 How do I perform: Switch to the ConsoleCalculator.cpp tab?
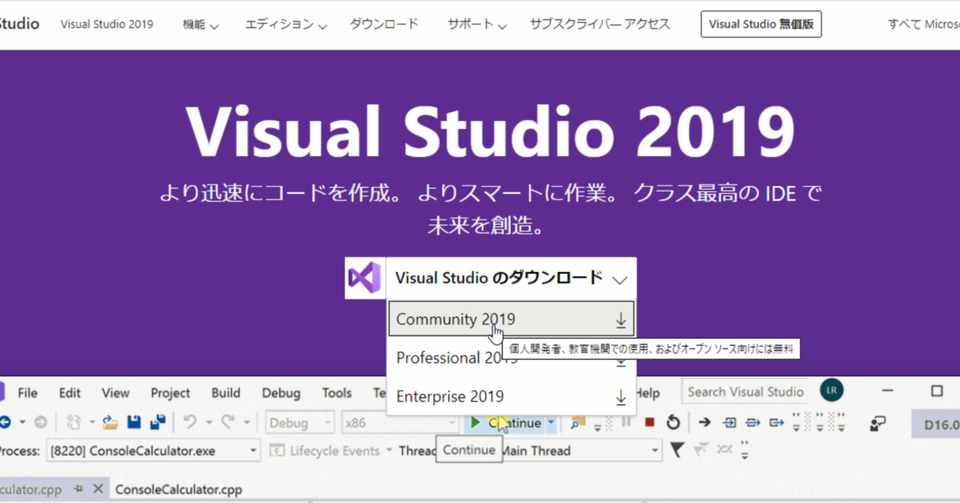[x=179, y=490]
